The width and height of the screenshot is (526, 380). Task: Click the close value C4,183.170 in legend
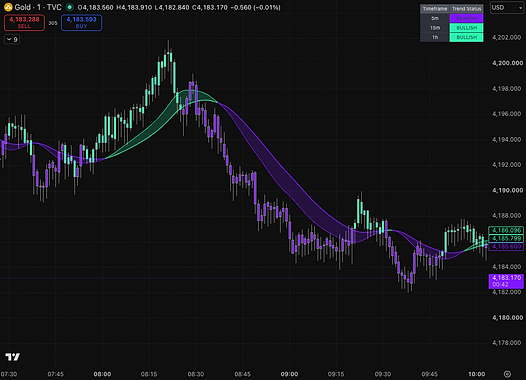pyautogui.click(x=210, y=7)
